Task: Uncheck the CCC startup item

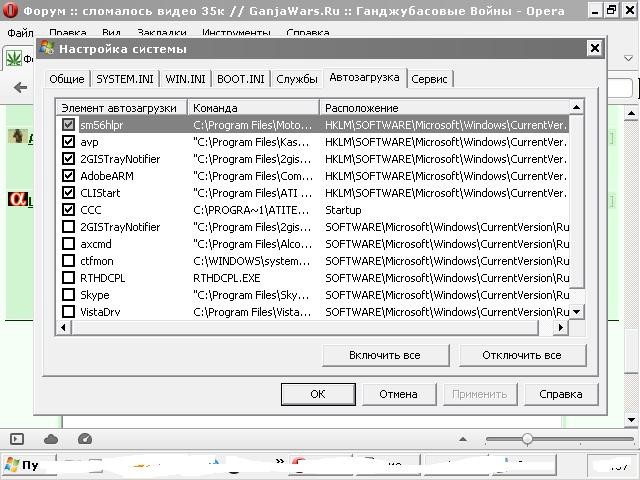Action: [68, 210]
